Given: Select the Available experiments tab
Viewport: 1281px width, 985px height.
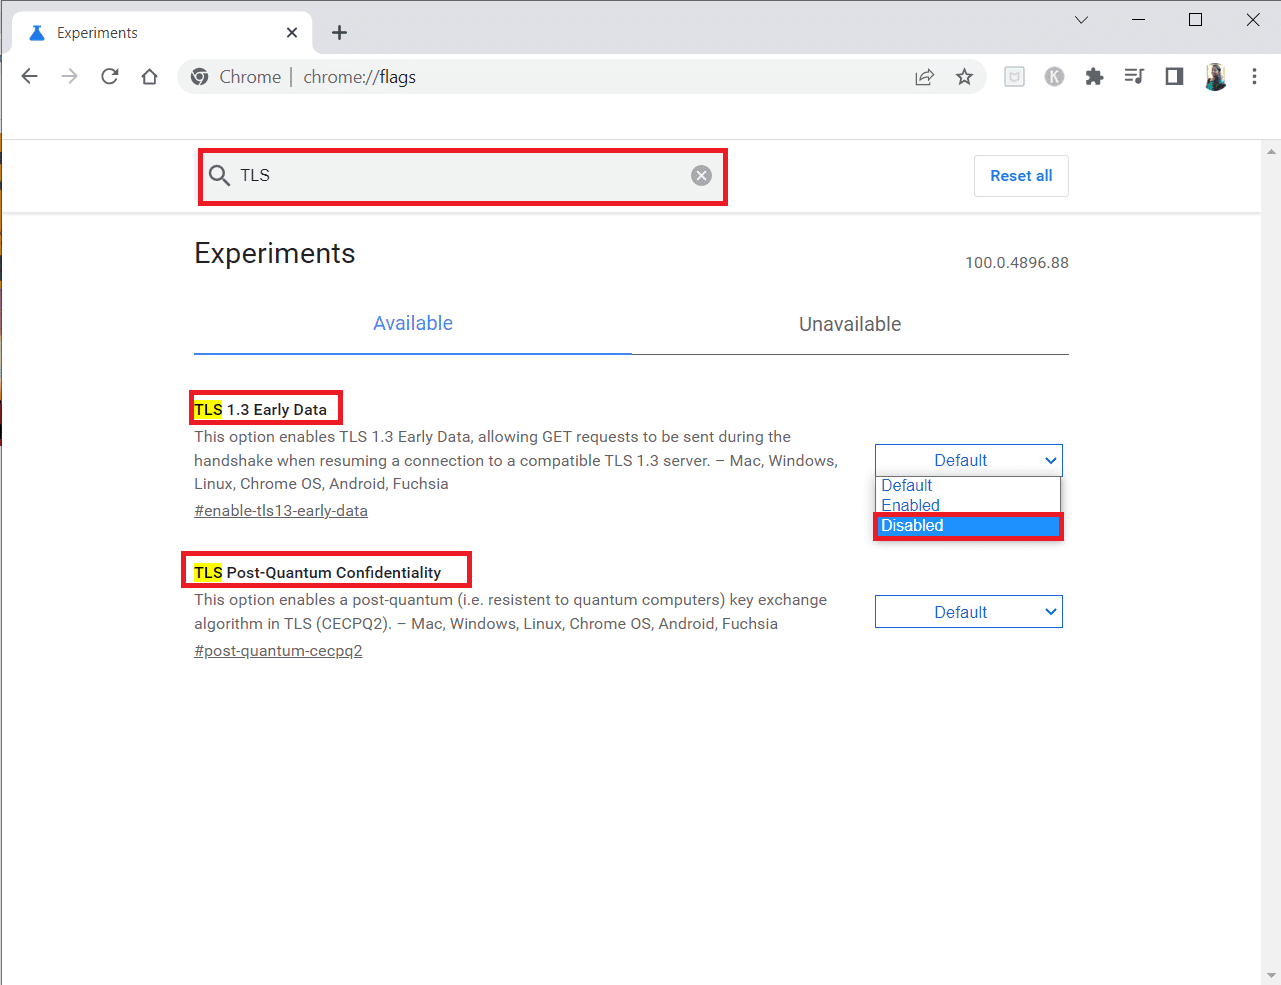Looking at the screenshot, I should (412, 323).
